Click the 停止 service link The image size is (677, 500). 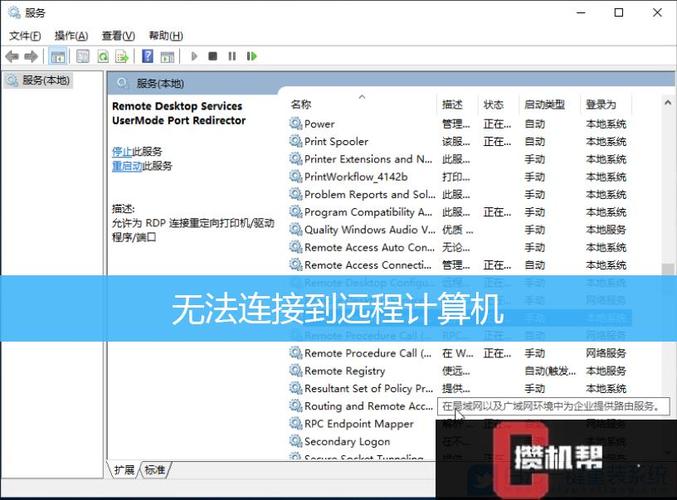[122, 152]
